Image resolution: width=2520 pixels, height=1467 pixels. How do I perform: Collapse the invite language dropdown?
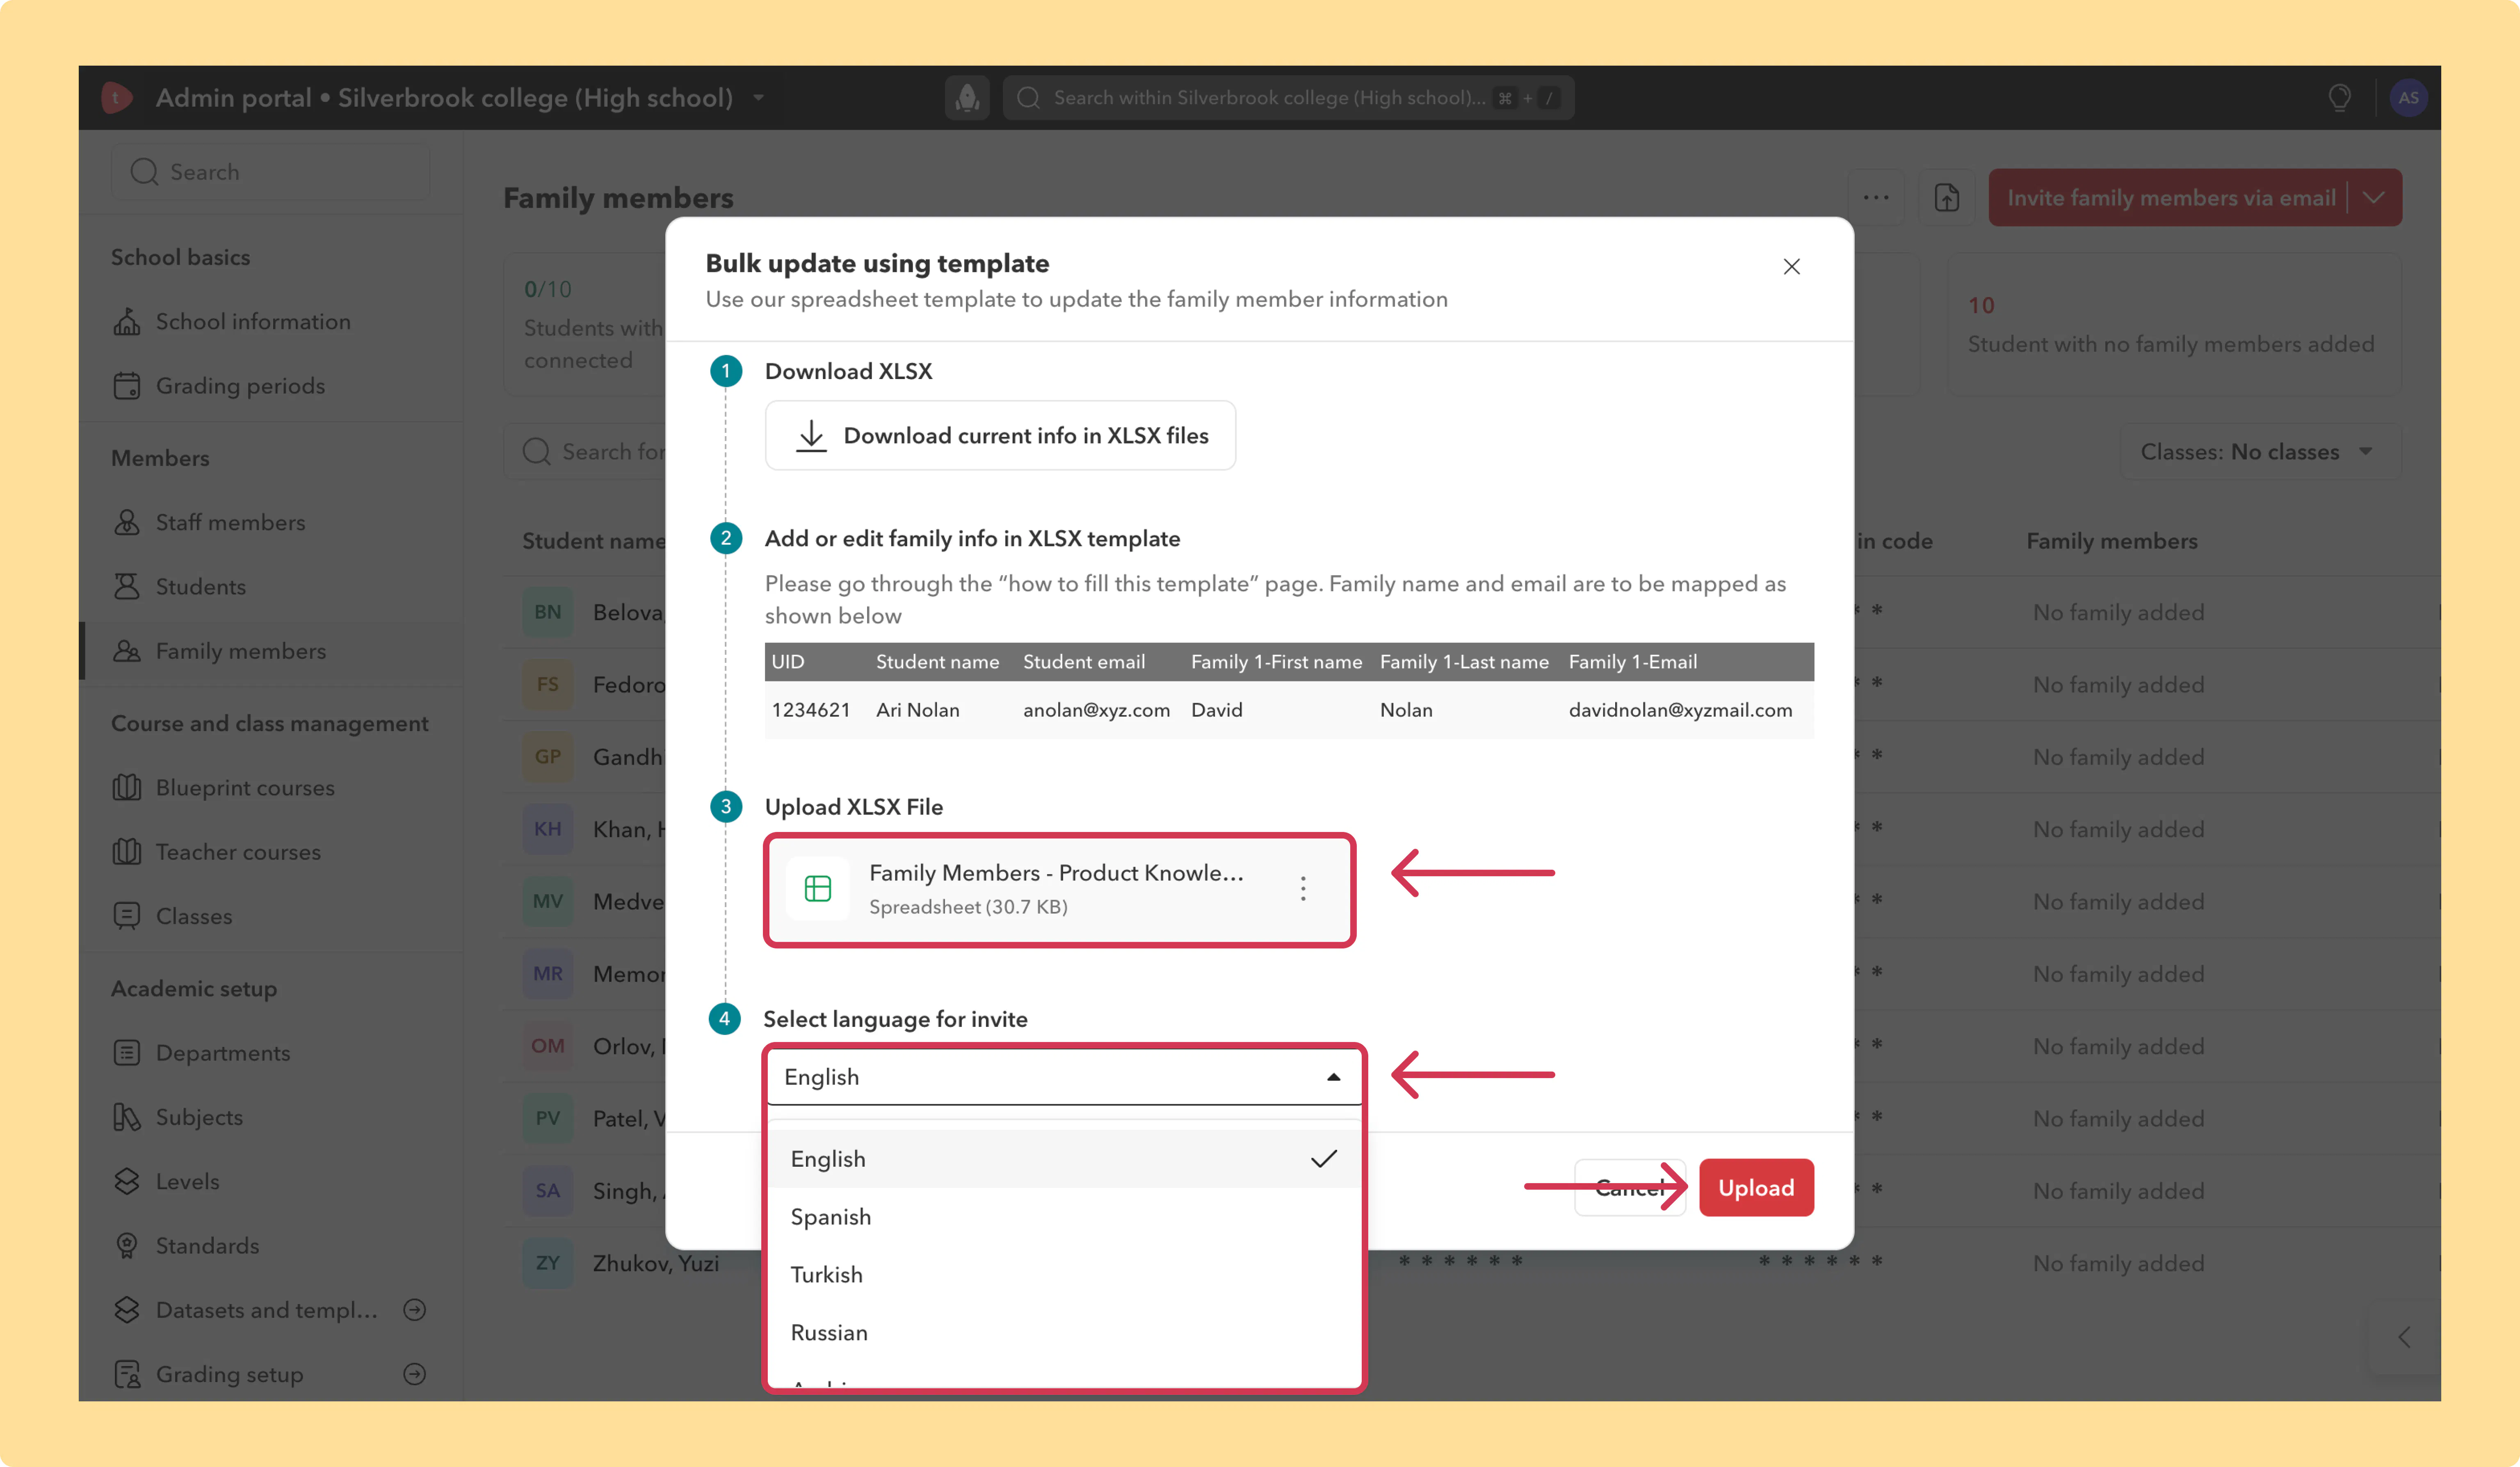tap(1334, 1077)
